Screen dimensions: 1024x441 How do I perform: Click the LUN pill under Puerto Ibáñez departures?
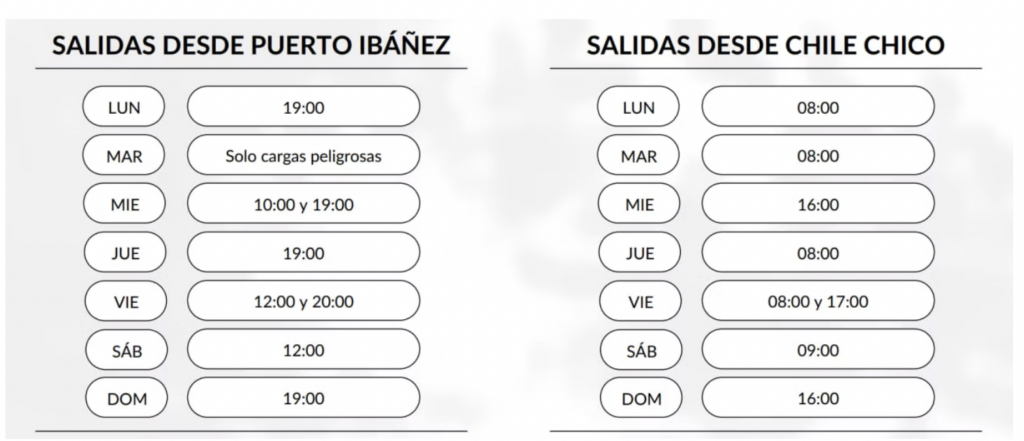coord(124,107)
